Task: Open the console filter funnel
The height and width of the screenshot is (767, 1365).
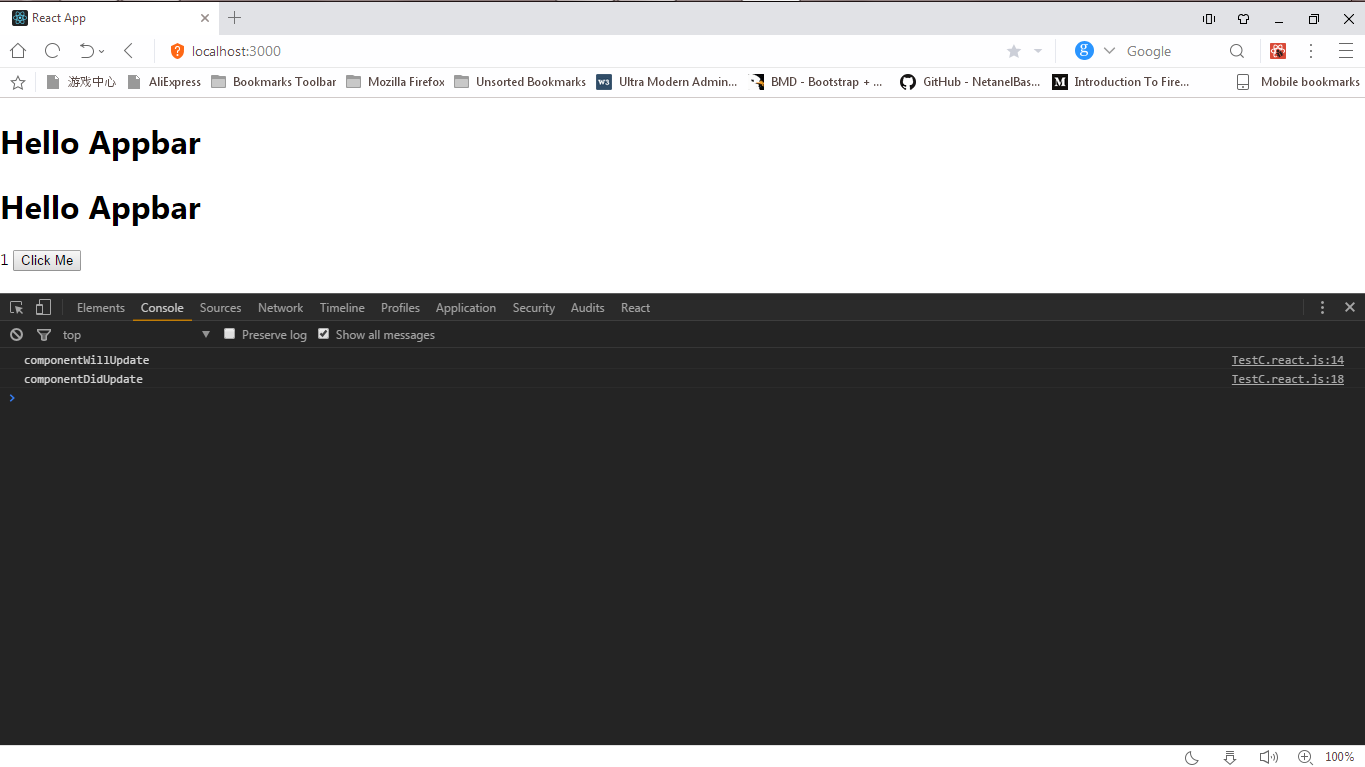Action: [44, 335]
